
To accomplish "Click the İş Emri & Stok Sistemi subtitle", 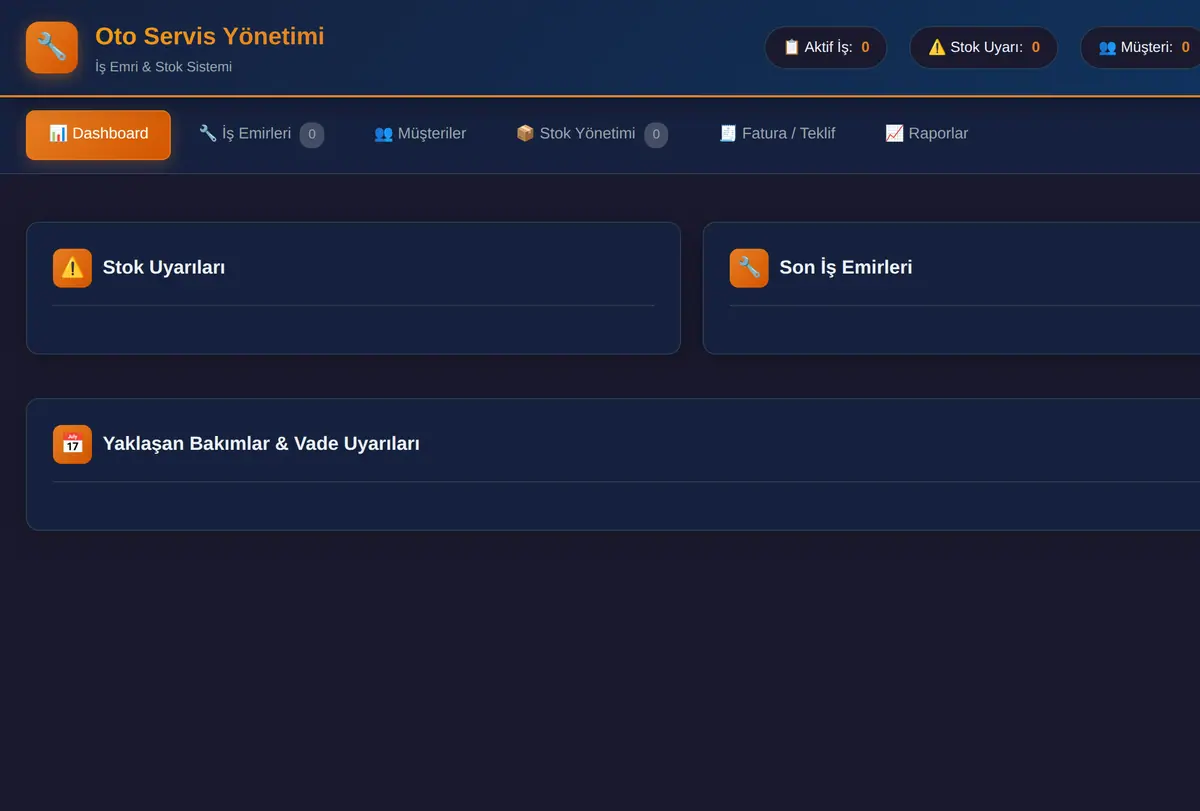I will pyautogui.click(x=163, y=67).
